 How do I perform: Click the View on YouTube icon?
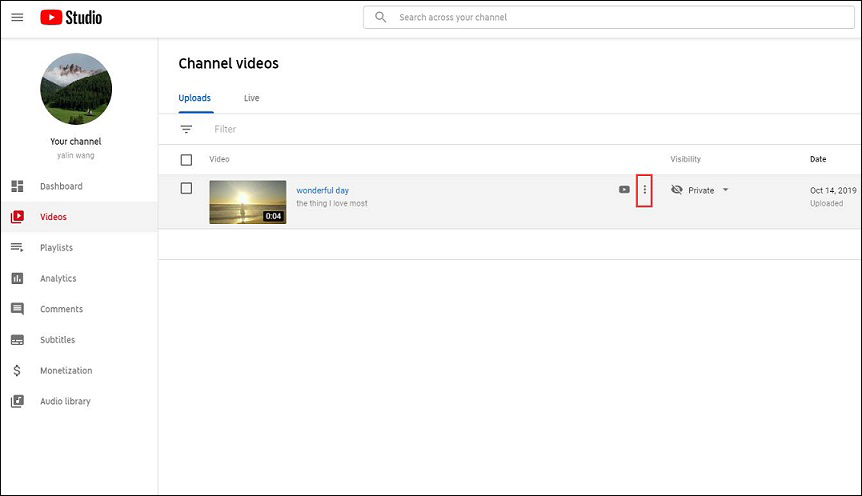click(x=624, y=190)
